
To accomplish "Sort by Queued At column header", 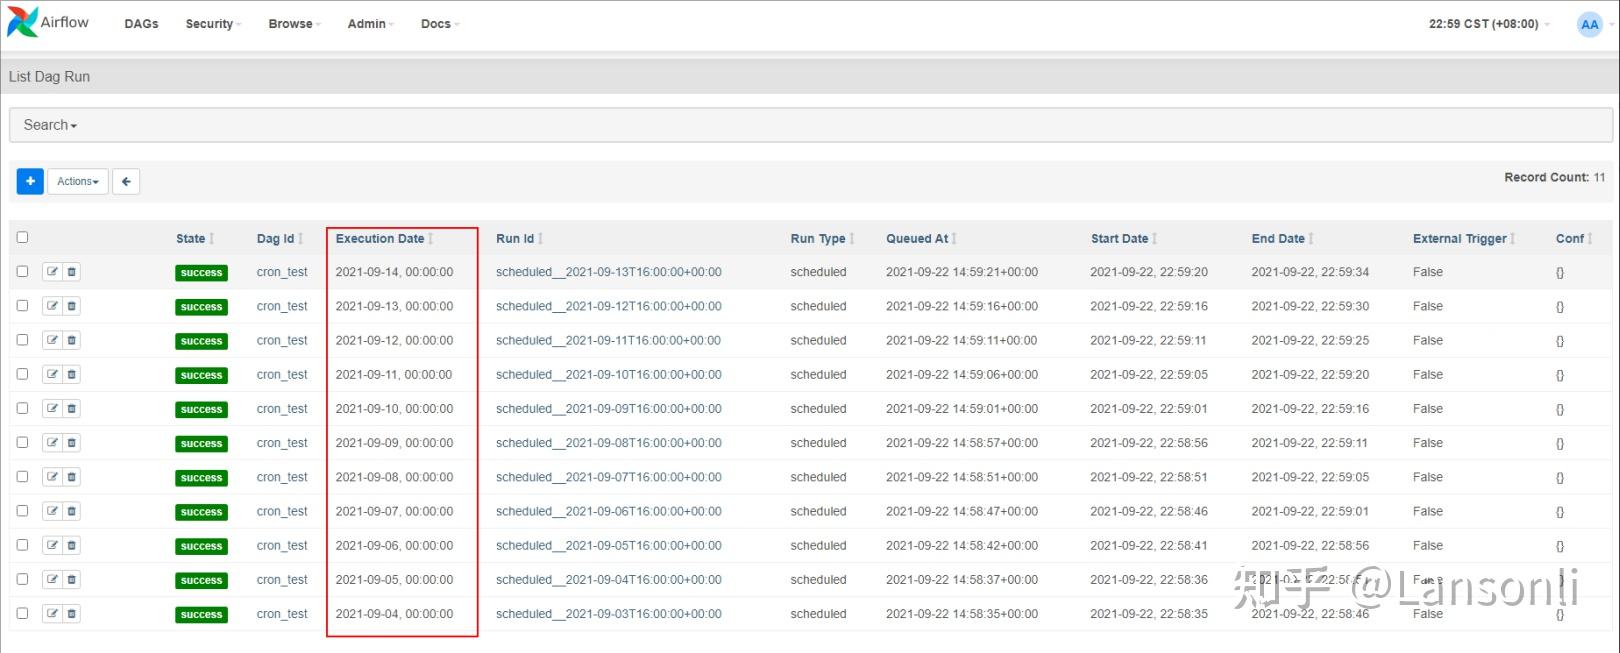I will (x=921, y=239).
